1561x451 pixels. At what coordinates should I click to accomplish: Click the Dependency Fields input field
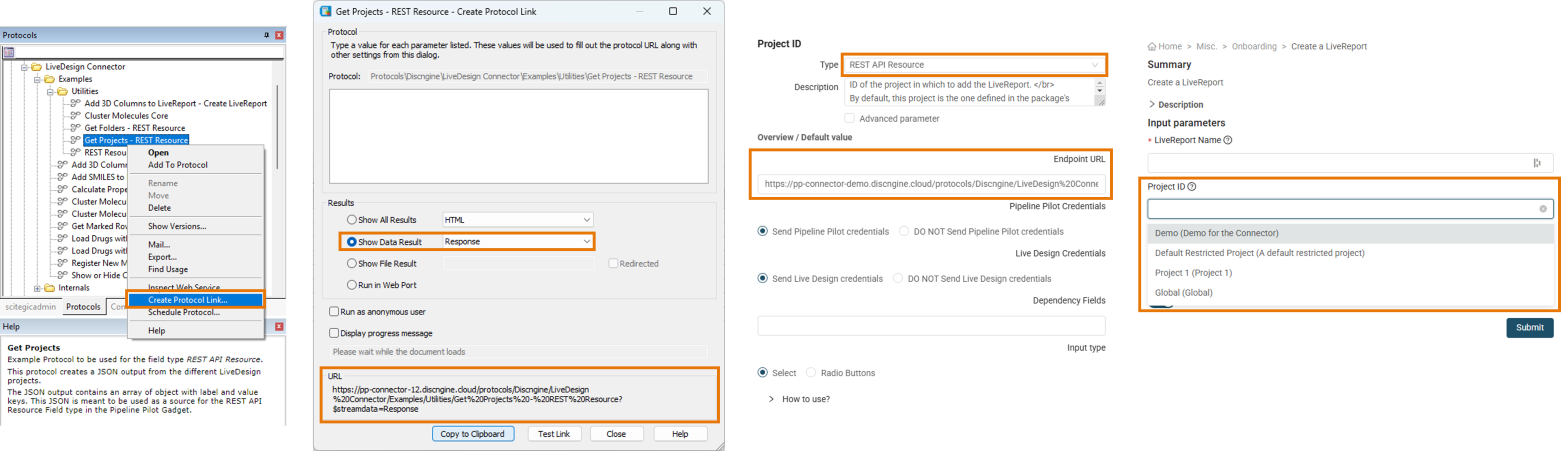point(932,325)
